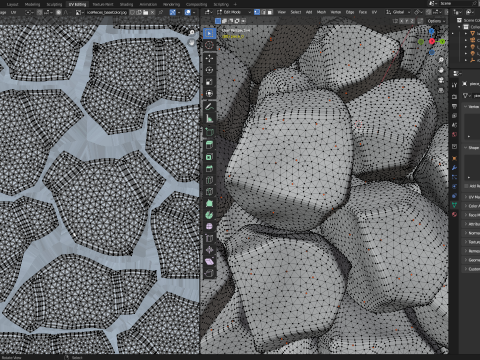The image size is (480, 360).
Task: Open the Select menu in viewport header
Action: [x=296, y=12]
